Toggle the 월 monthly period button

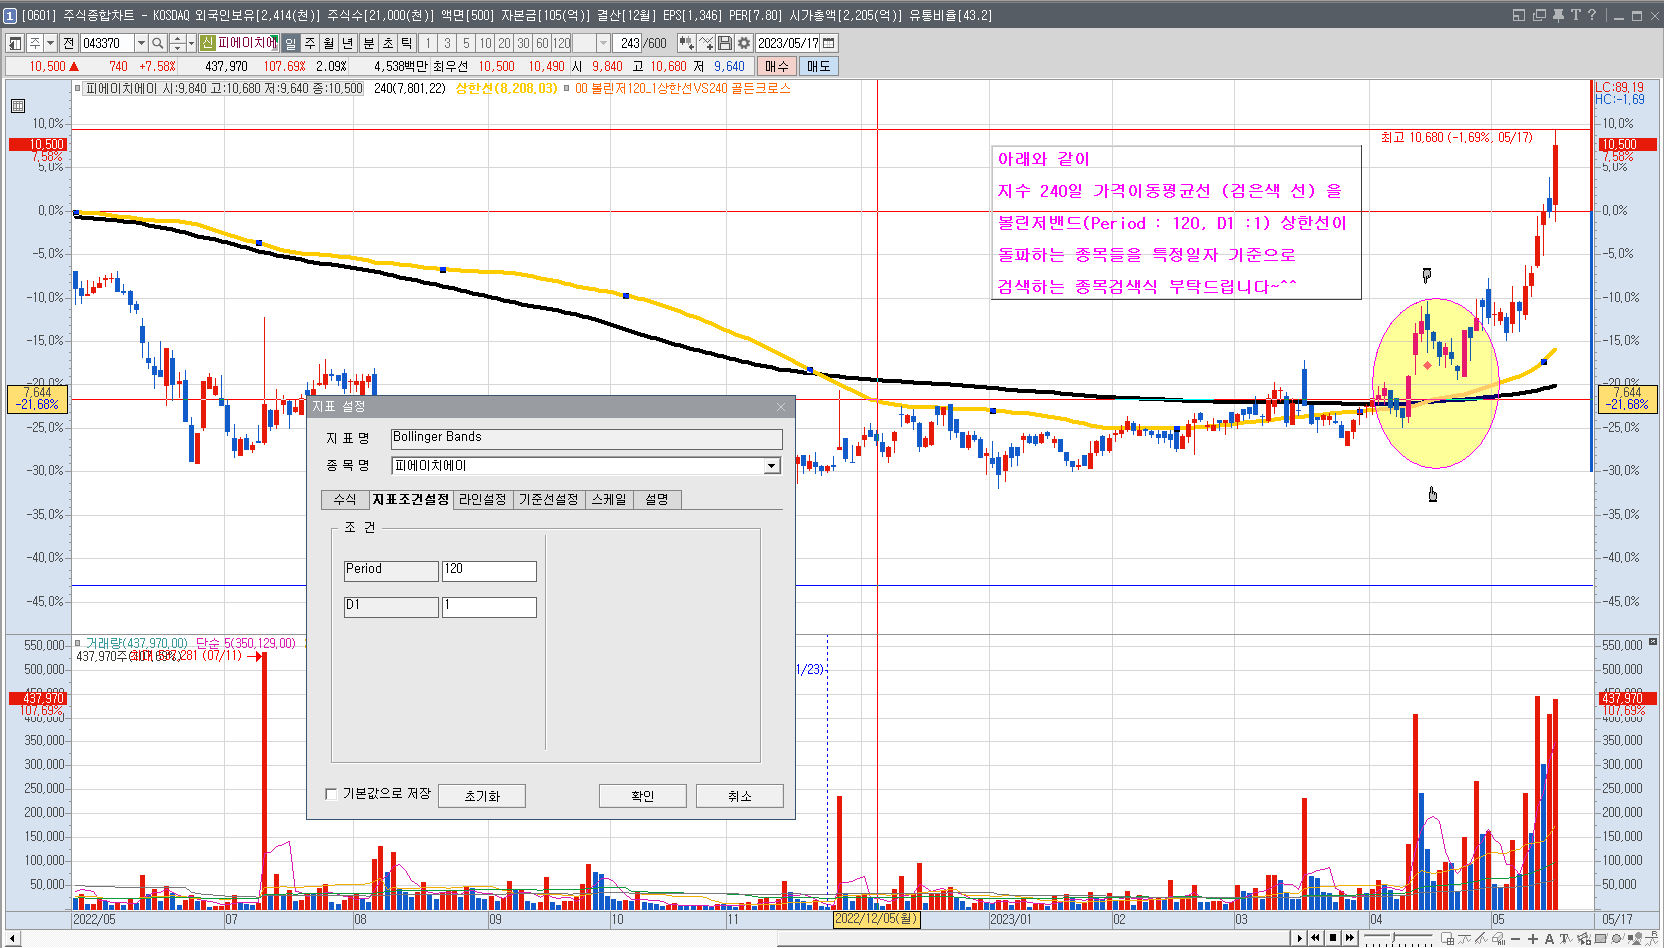click(x=329, y=43)
